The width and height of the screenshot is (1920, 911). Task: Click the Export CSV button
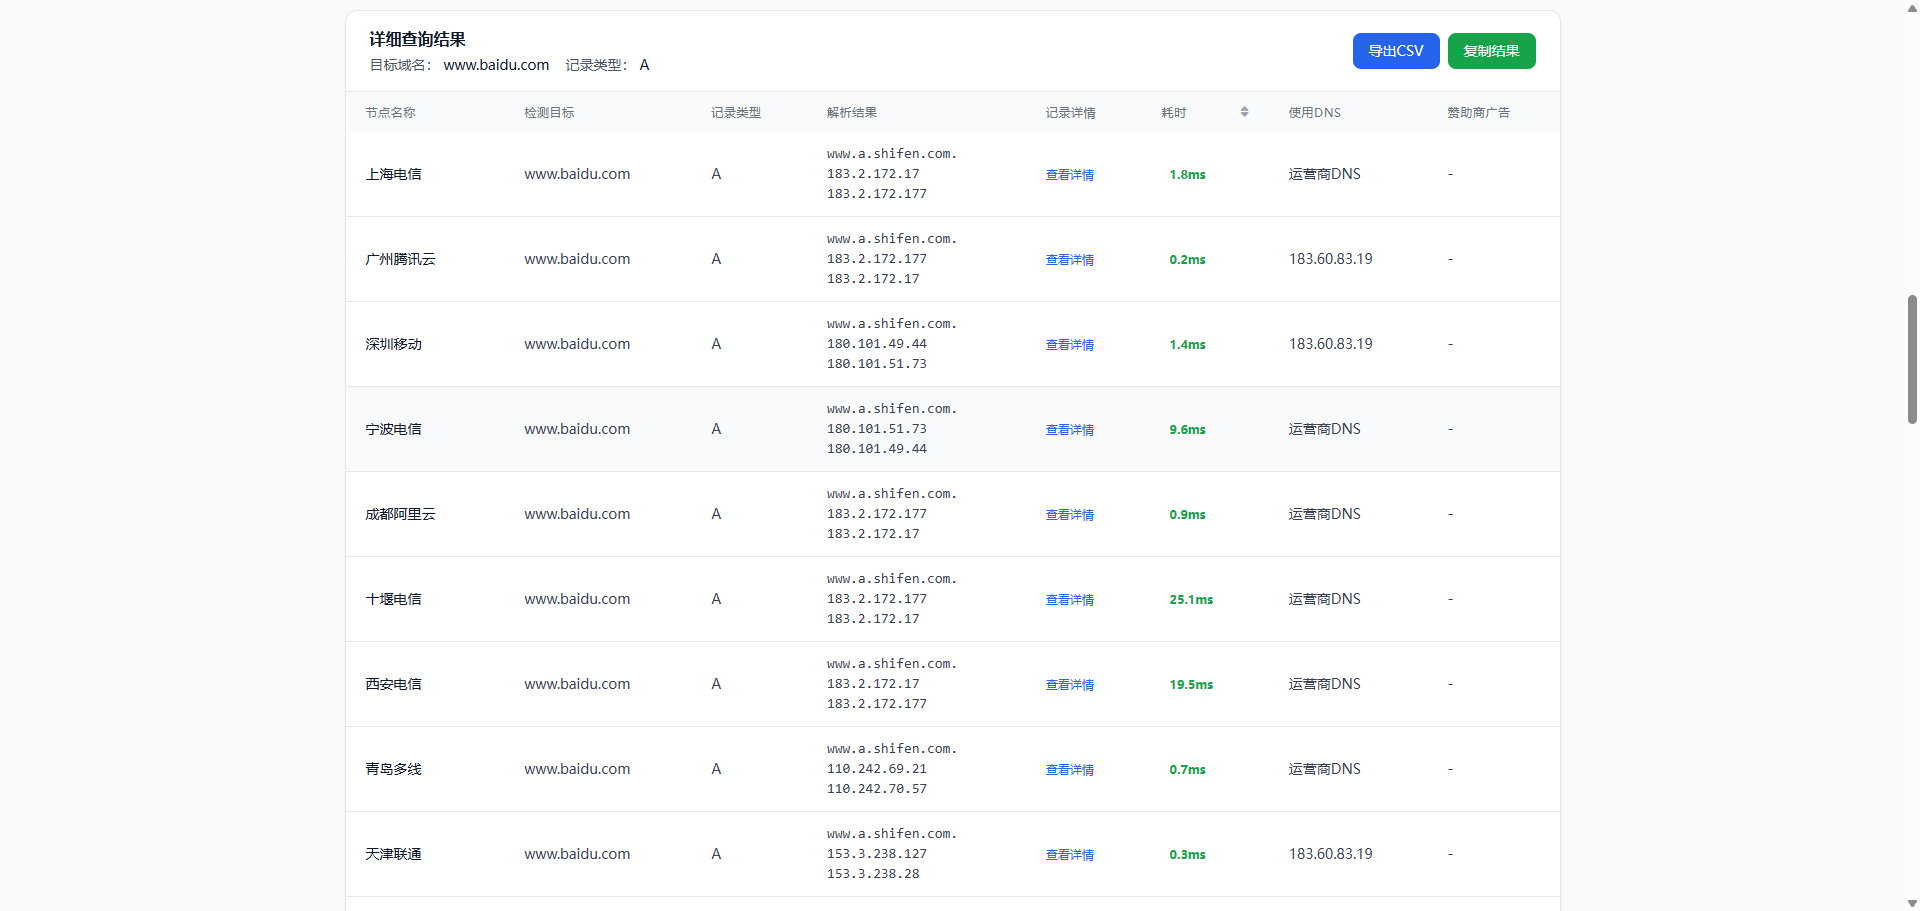click(x=1395, y=51)
